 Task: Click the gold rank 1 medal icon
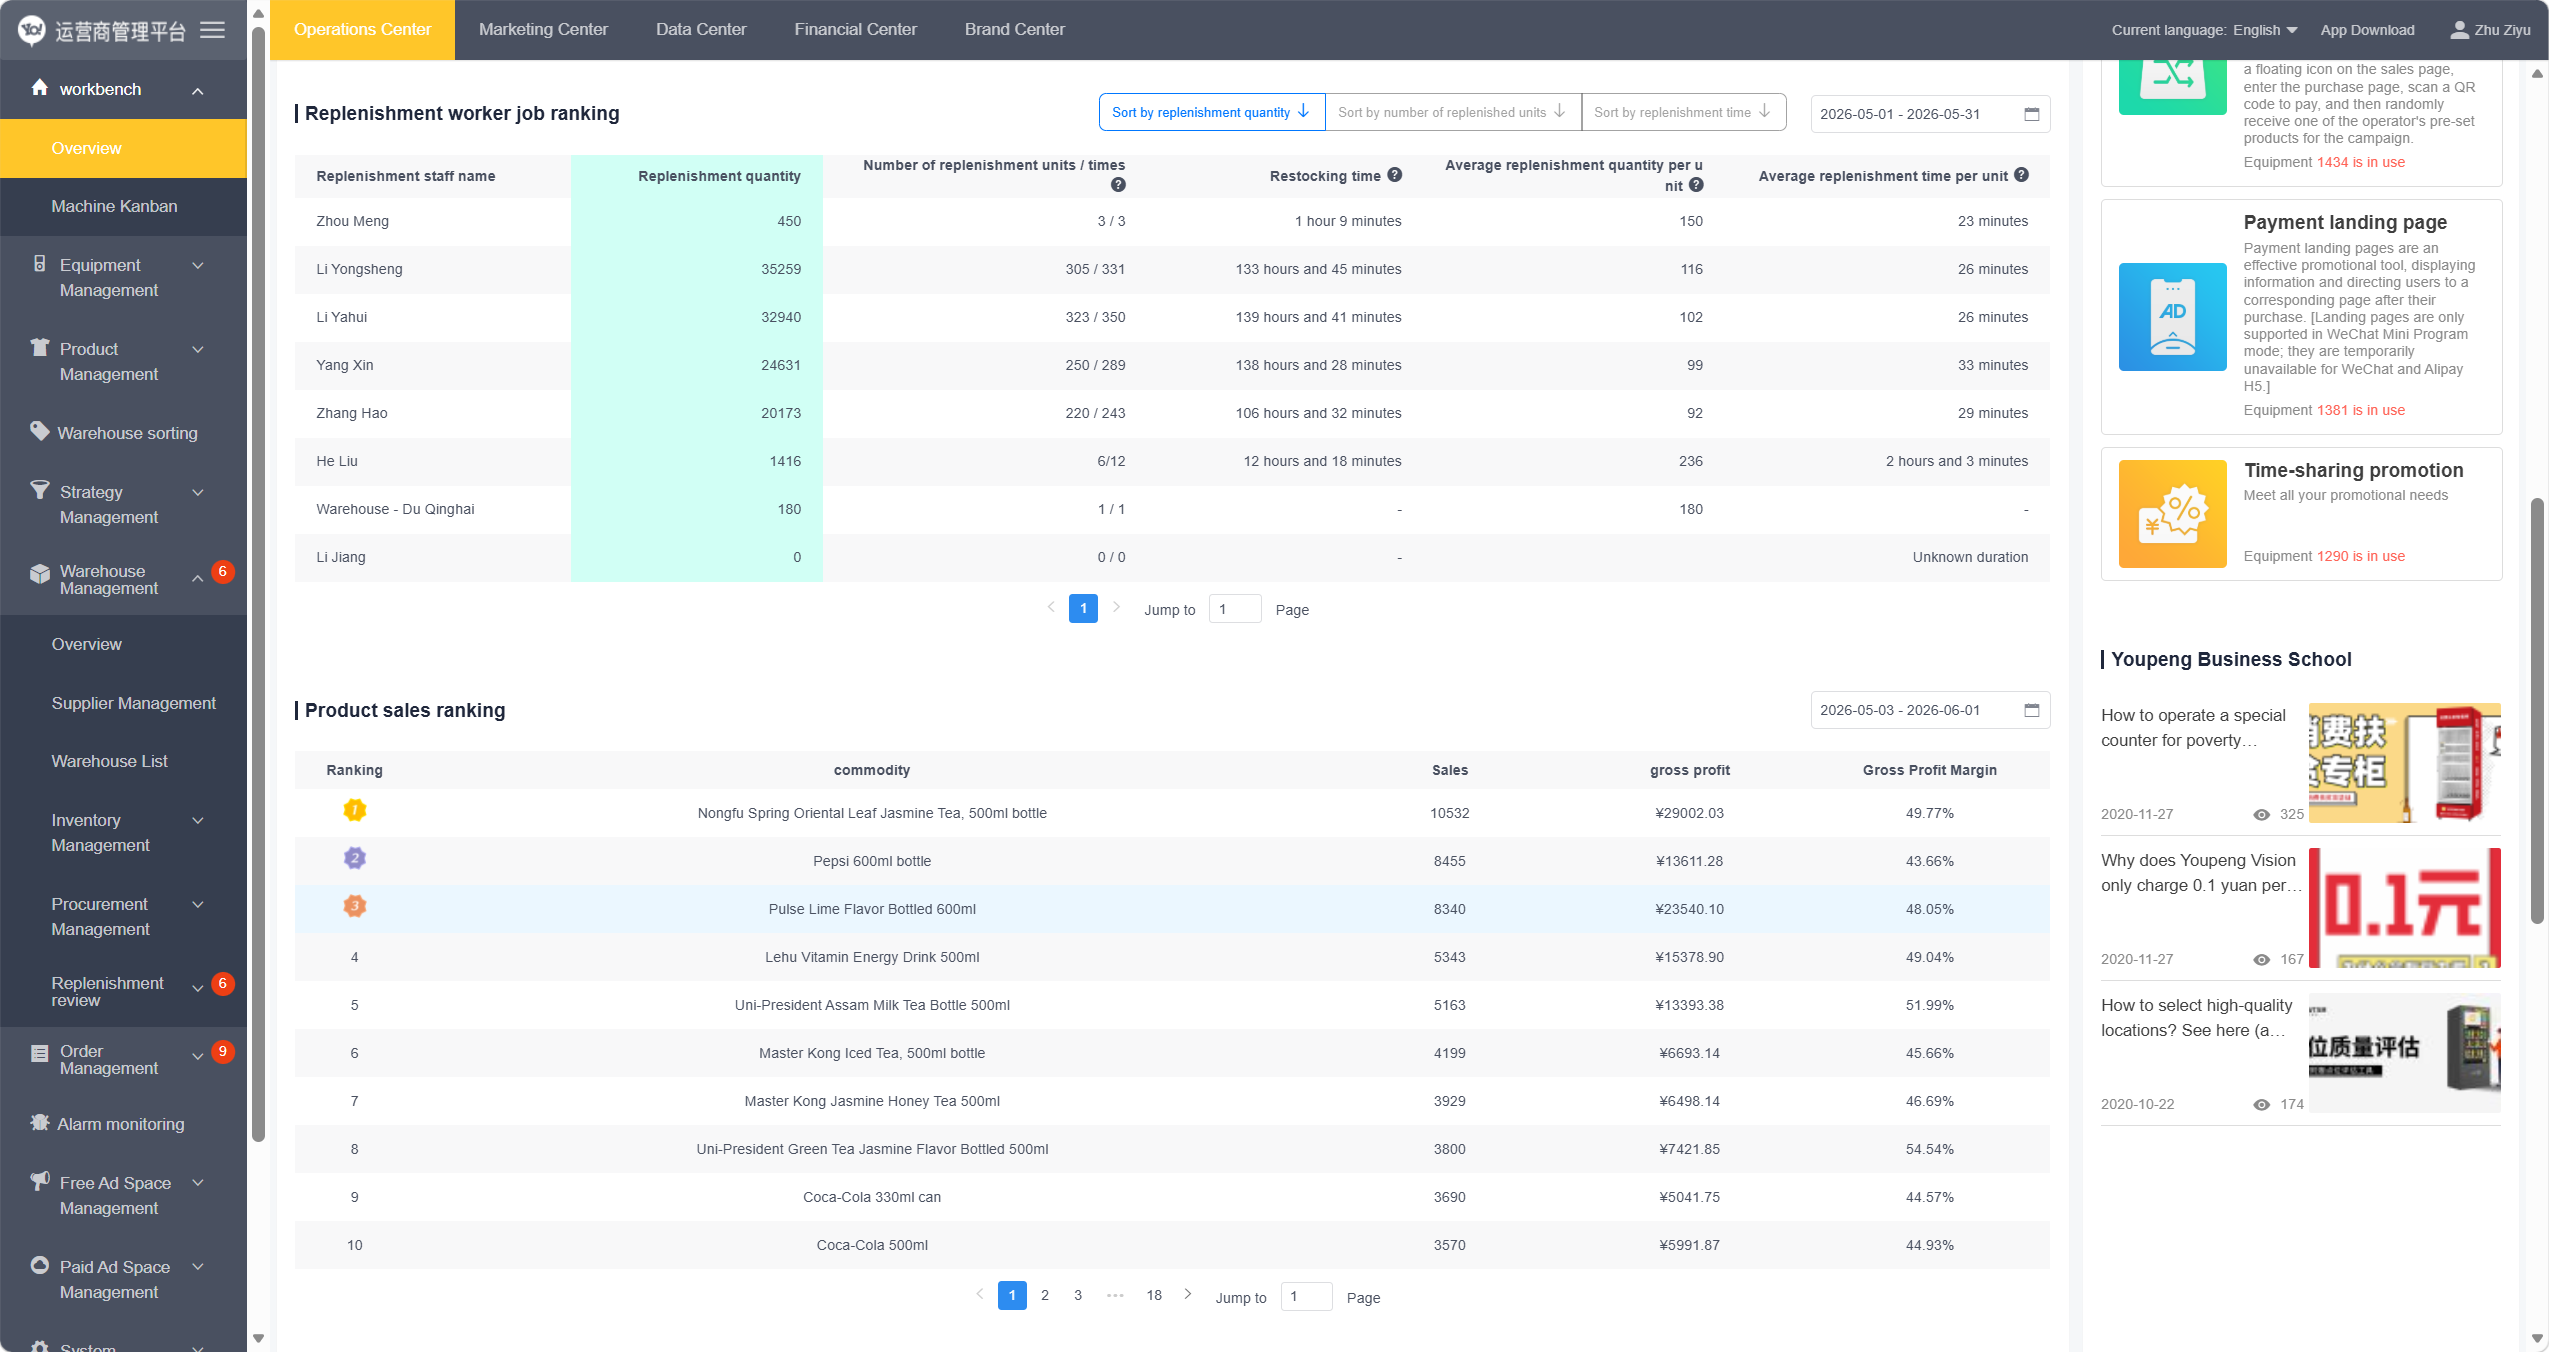point(354,810)
